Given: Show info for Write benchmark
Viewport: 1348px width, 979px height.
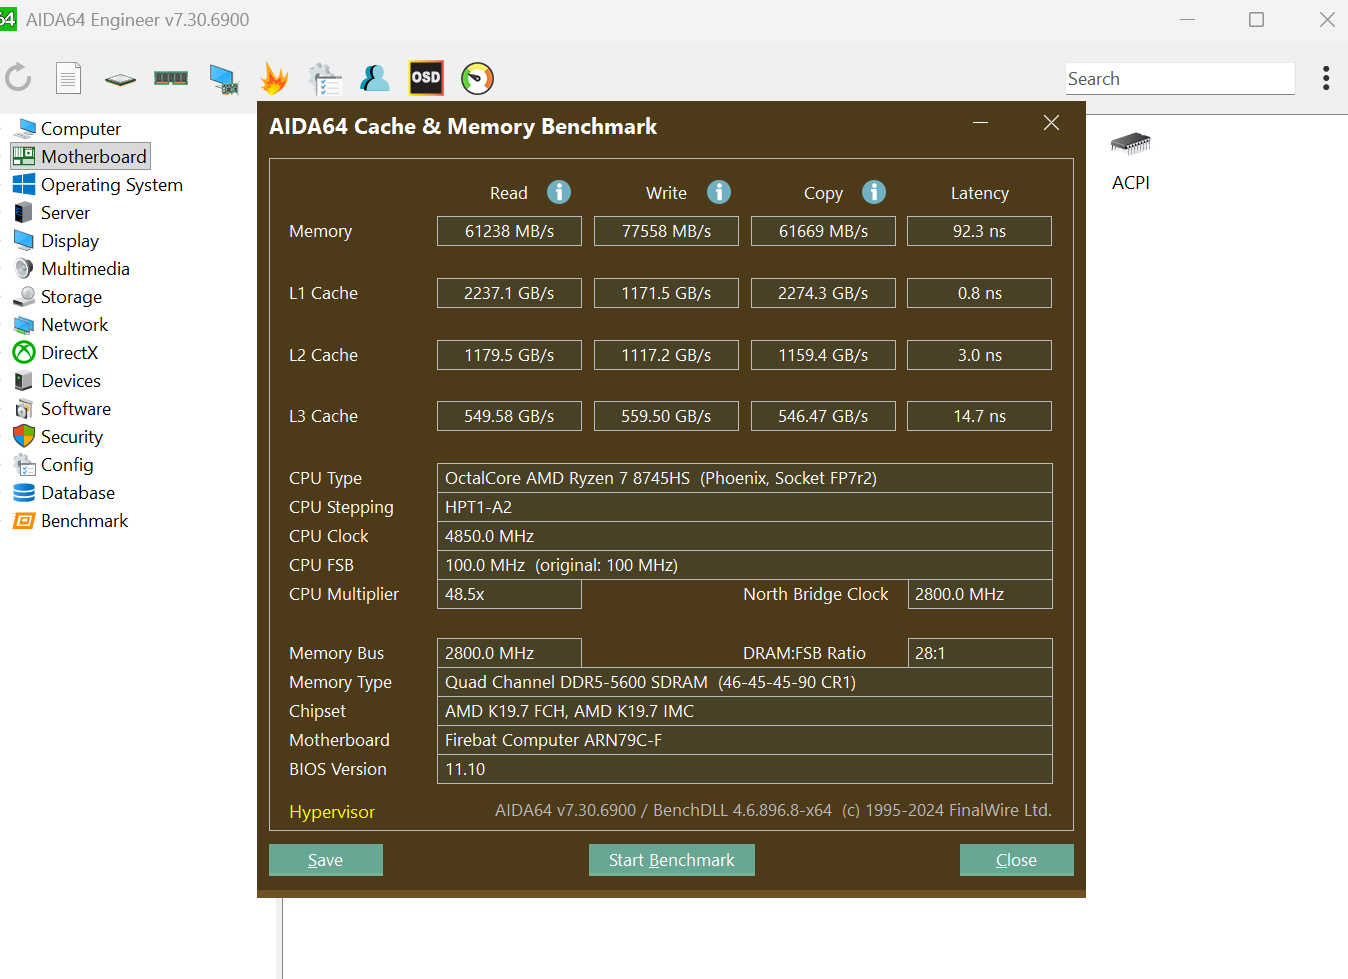Looking at the screenshot, I should tap(719, 192).
